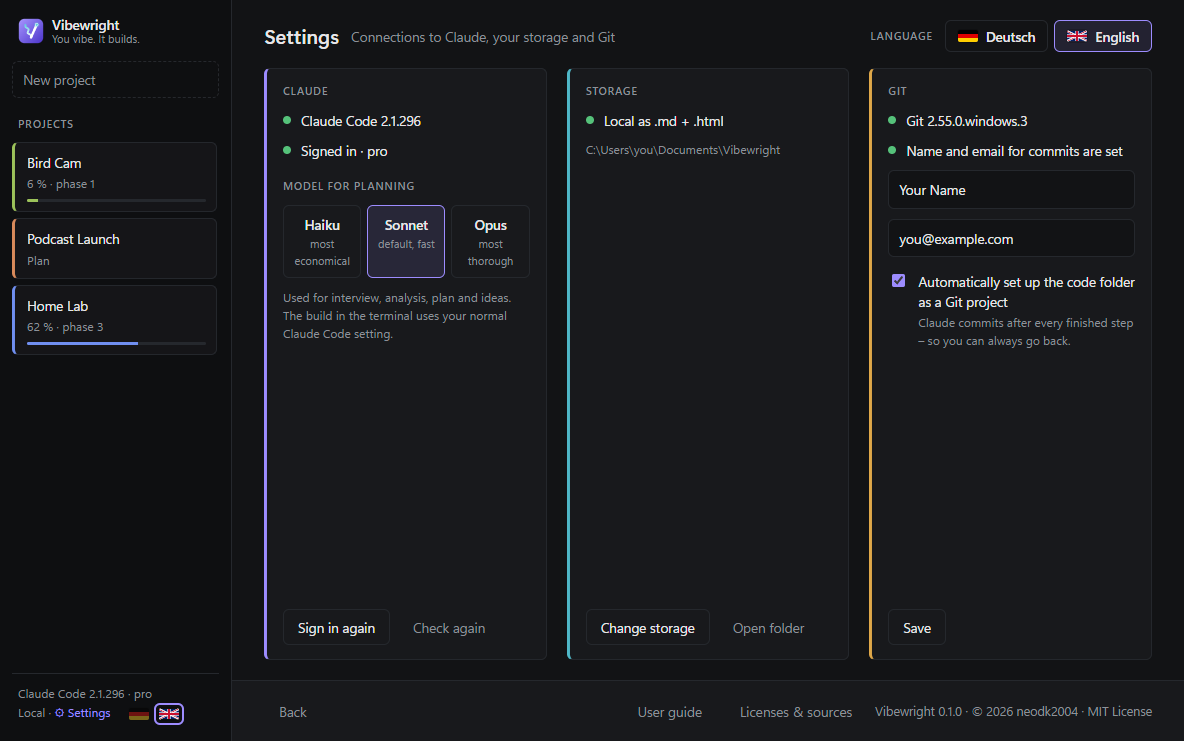This screenshot has width=1184, height=741.
Task: Open the Home Lab project
Action: point(115,320)
